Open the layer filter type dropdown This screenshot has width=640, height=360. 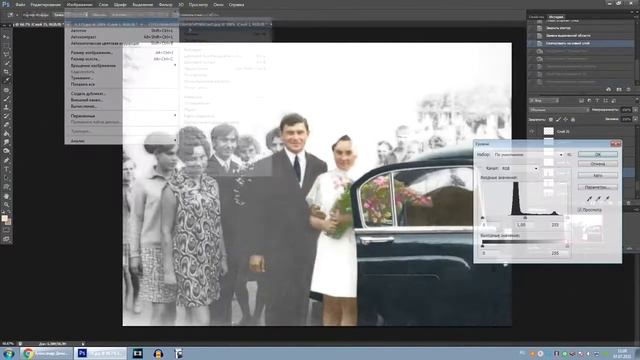(544, 100)
